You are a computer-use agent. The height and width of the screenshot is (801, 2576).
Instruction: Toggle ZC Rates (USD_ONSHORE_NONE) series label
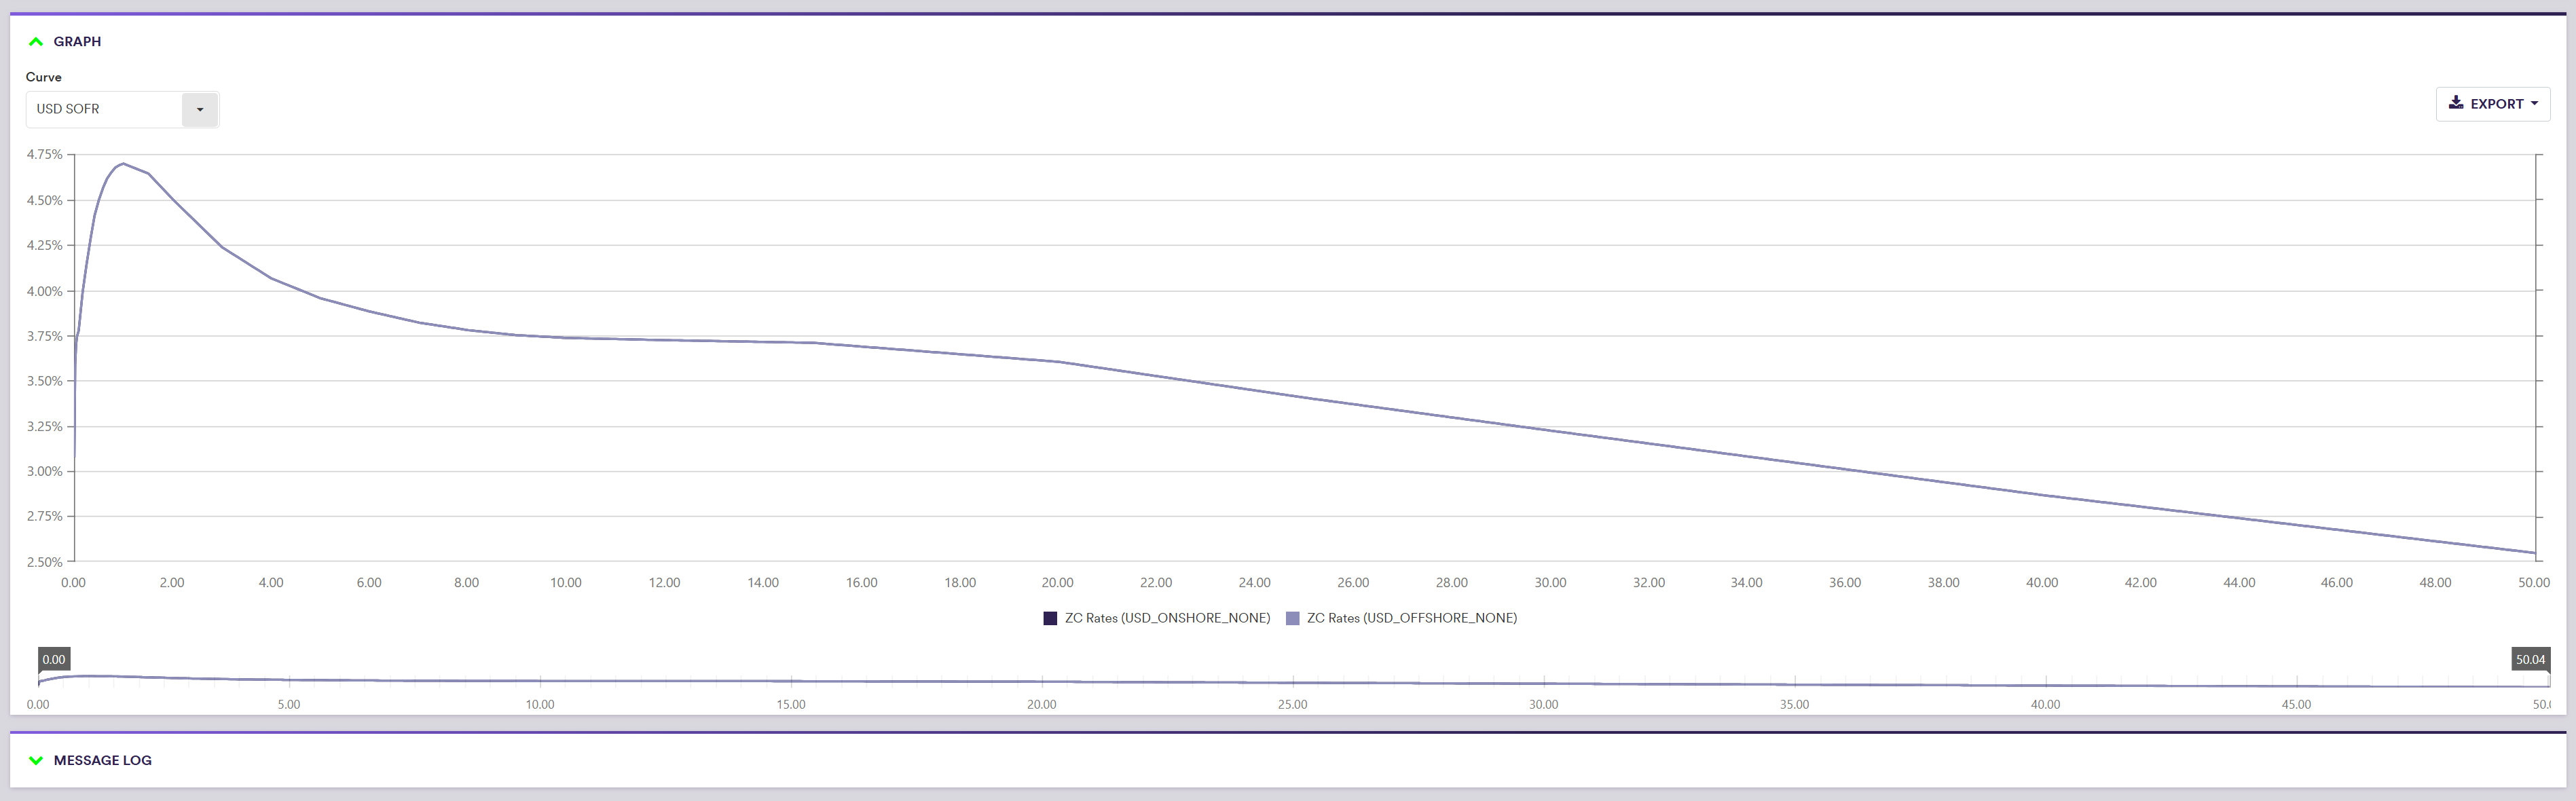tap(1167, 618)
